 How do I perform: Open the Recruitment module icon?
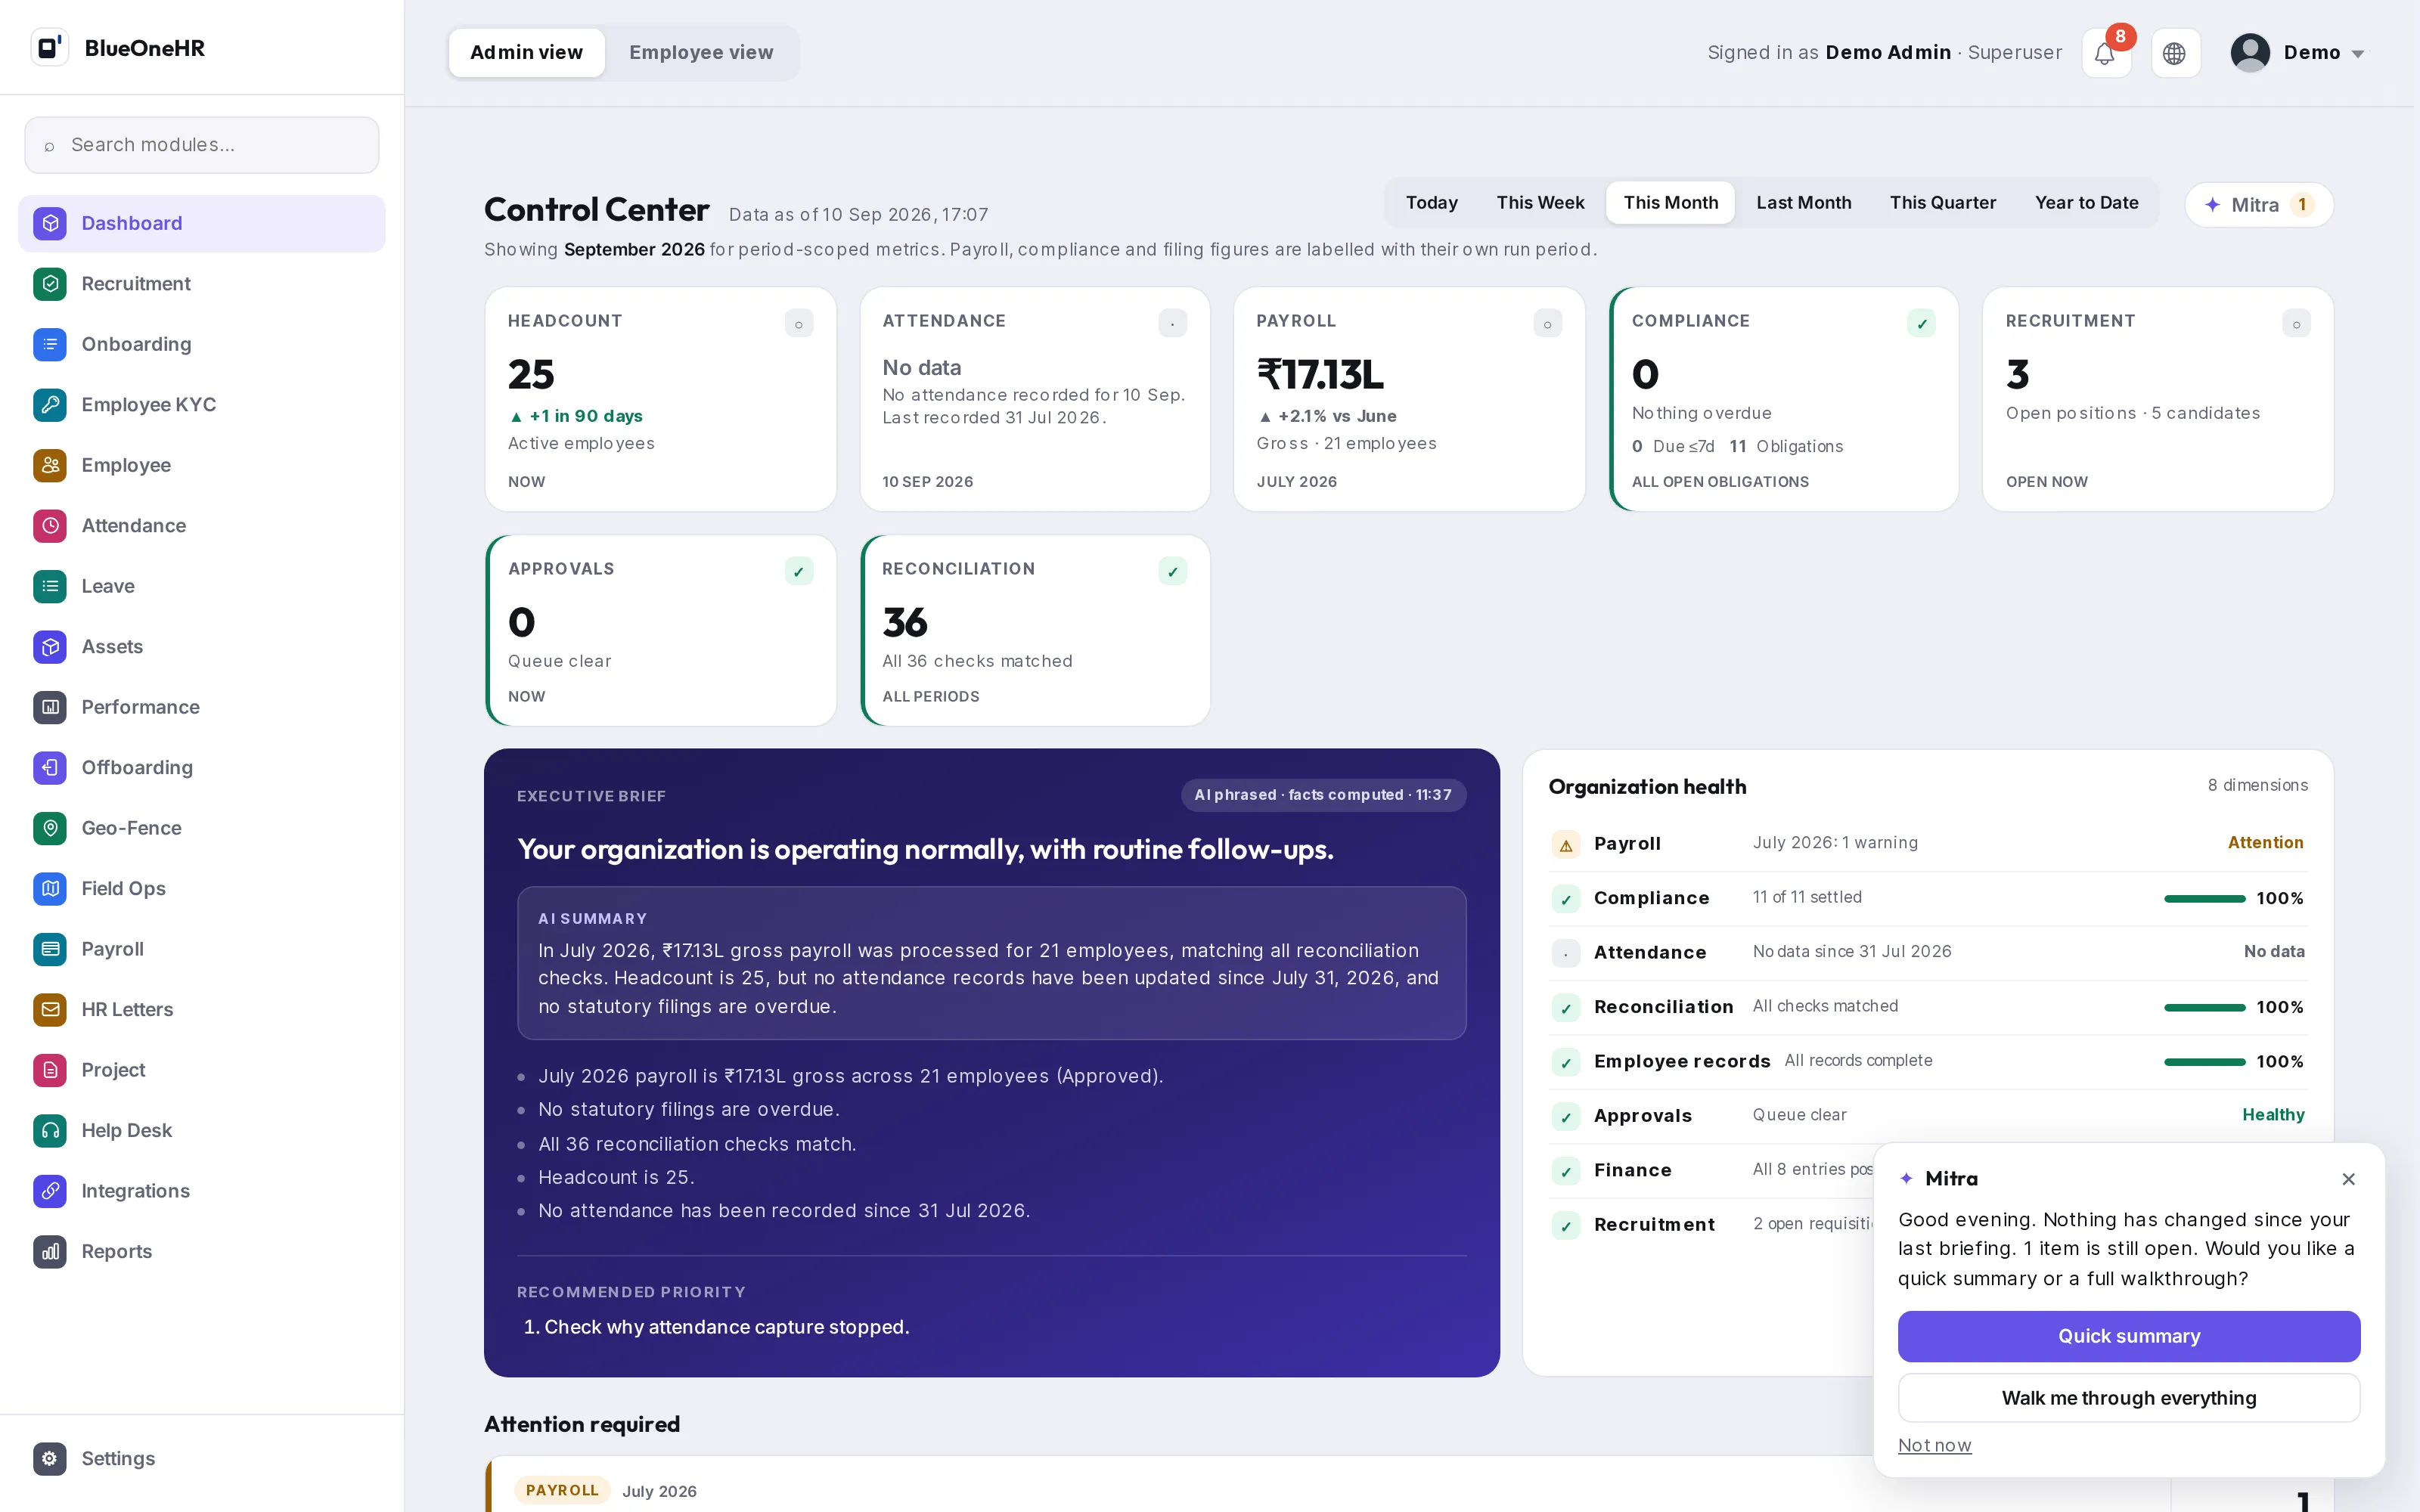pyautogui.click(x=50, y=284)
